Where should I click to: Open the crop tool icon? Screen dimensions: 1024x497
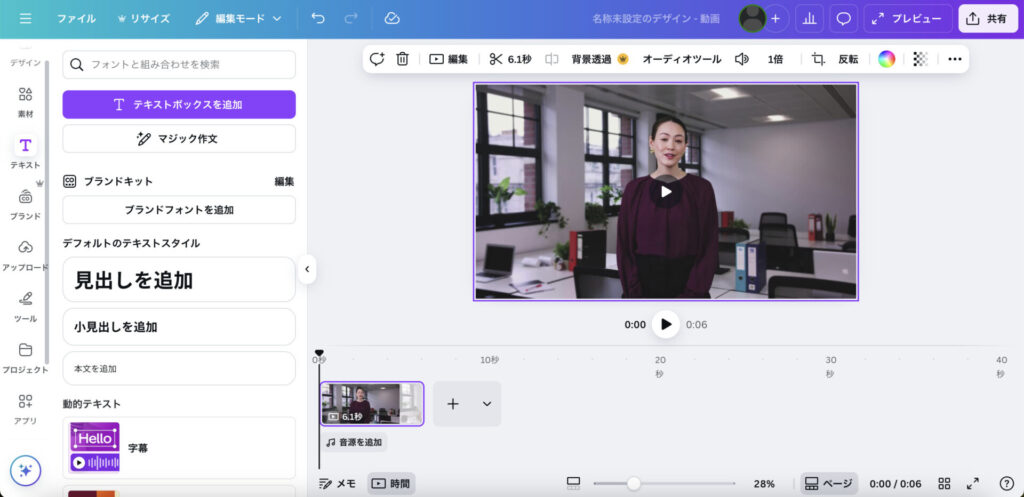click(x=818, y=59)
